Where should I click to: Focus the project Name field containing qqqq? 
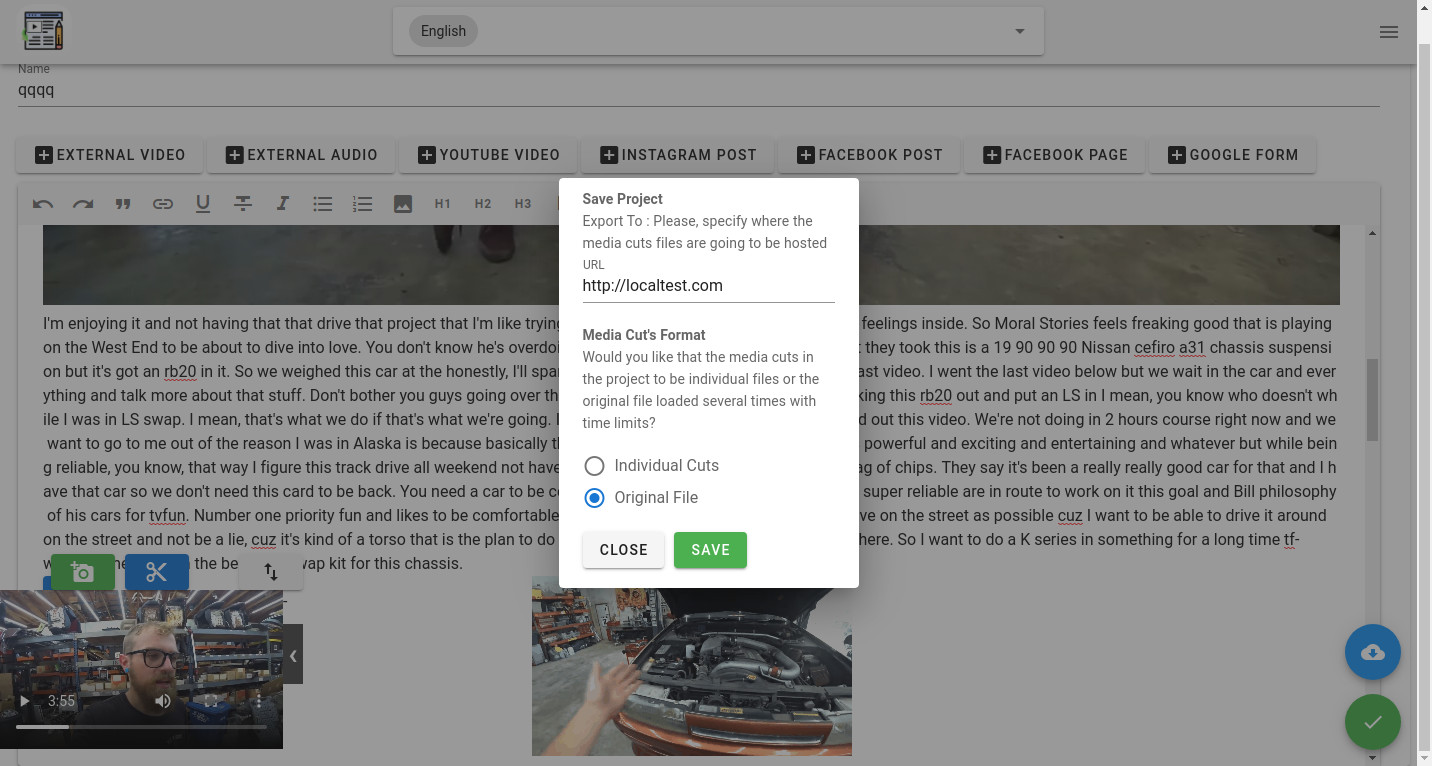tap(698, 90)
